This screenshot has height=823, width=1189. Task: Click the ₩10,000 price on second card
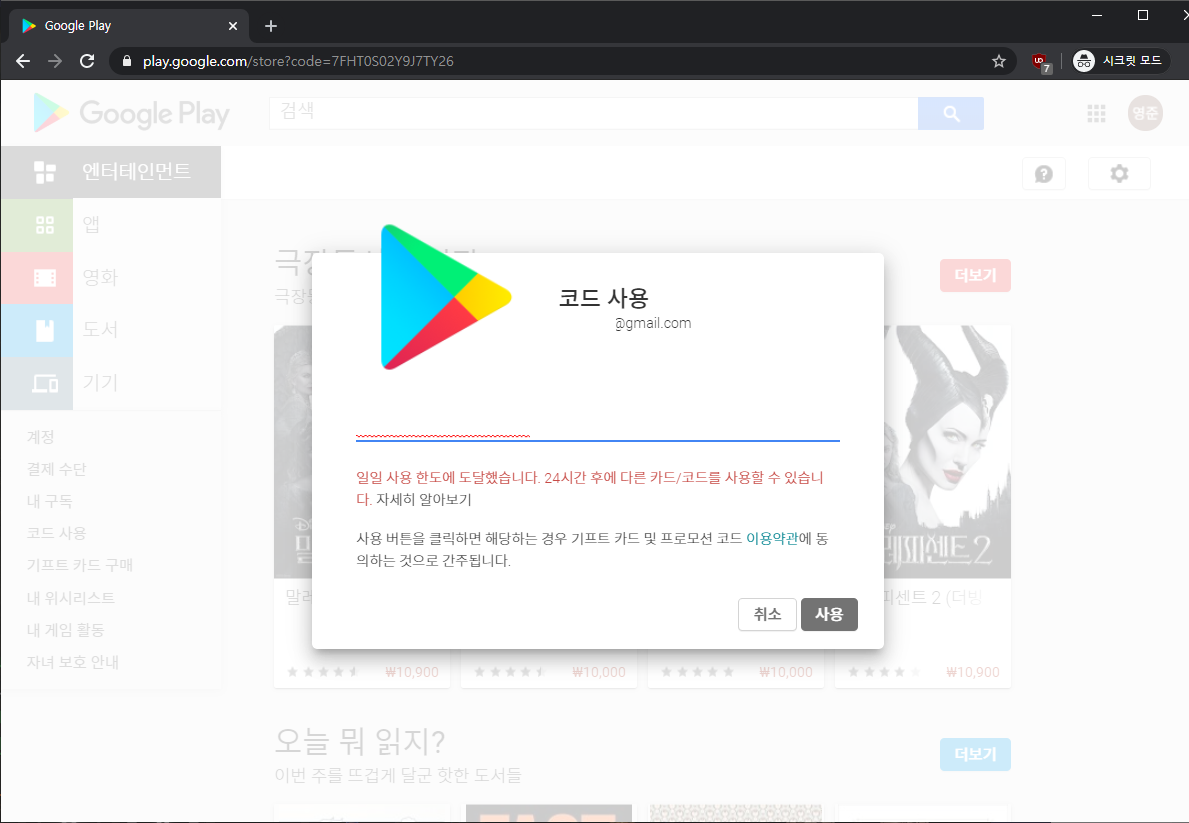tap(598, 672)
